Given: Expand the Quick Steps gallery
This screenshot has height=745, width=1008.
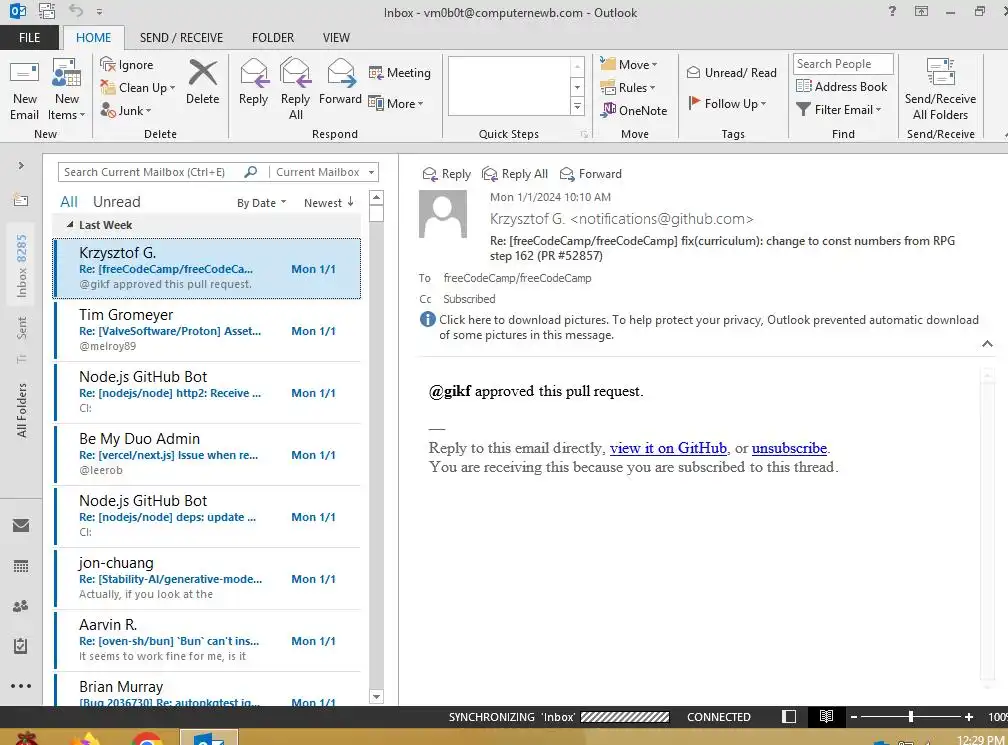Looking at the screenshot, I should click(x=577, y=107).
